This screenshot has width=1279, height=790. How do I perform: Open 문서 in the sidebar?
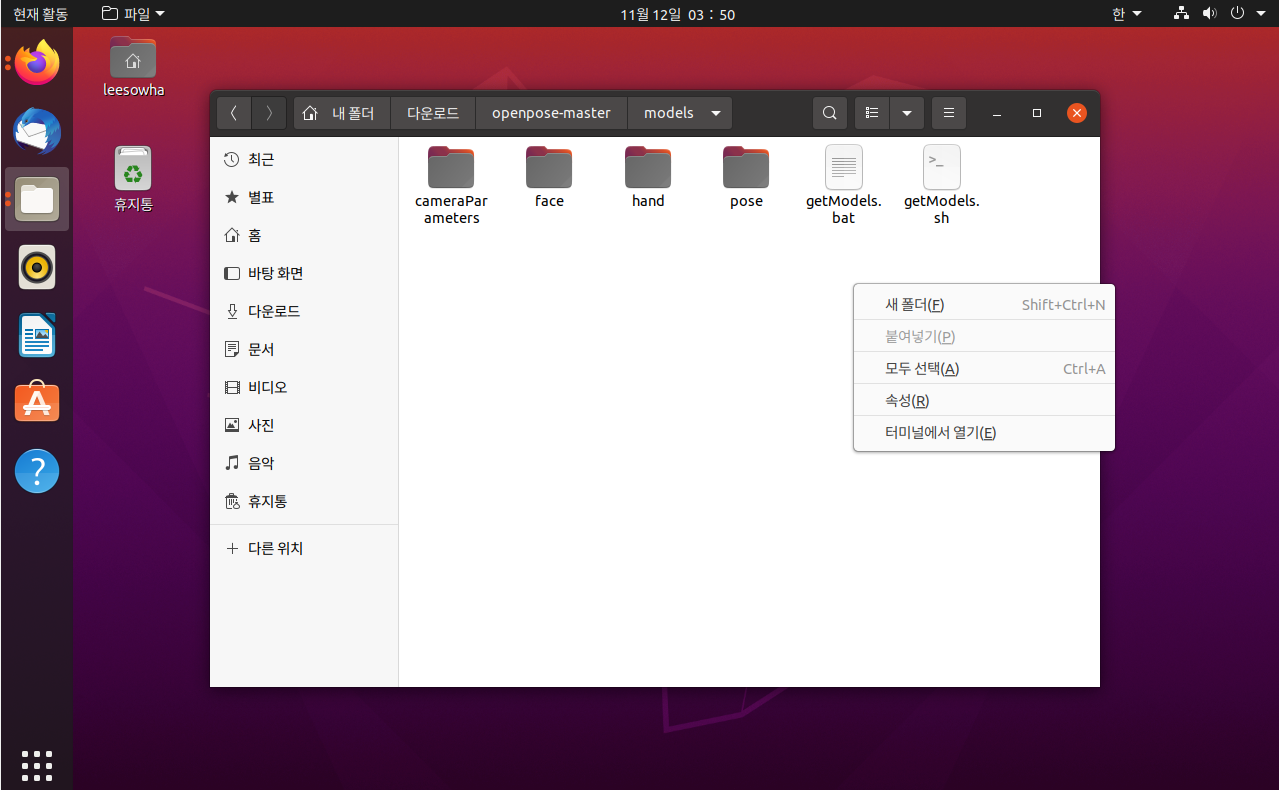coord(304,349)
